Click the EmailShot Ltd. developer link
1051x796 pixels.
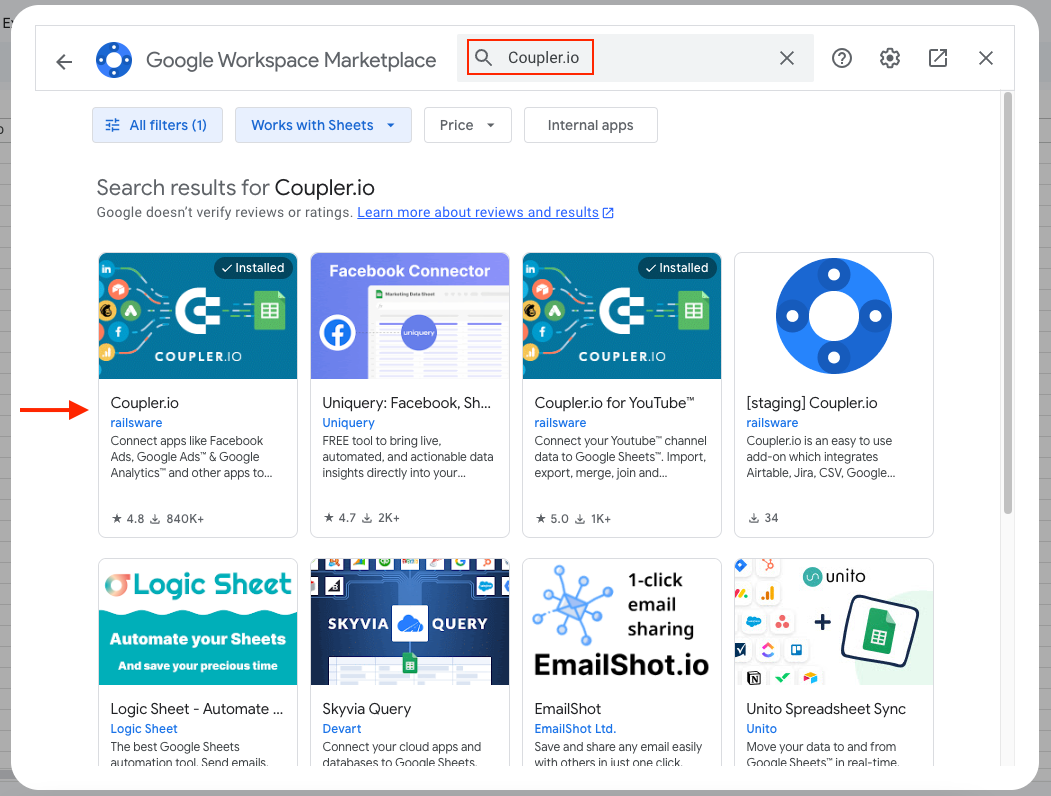(x=575, y=729)
